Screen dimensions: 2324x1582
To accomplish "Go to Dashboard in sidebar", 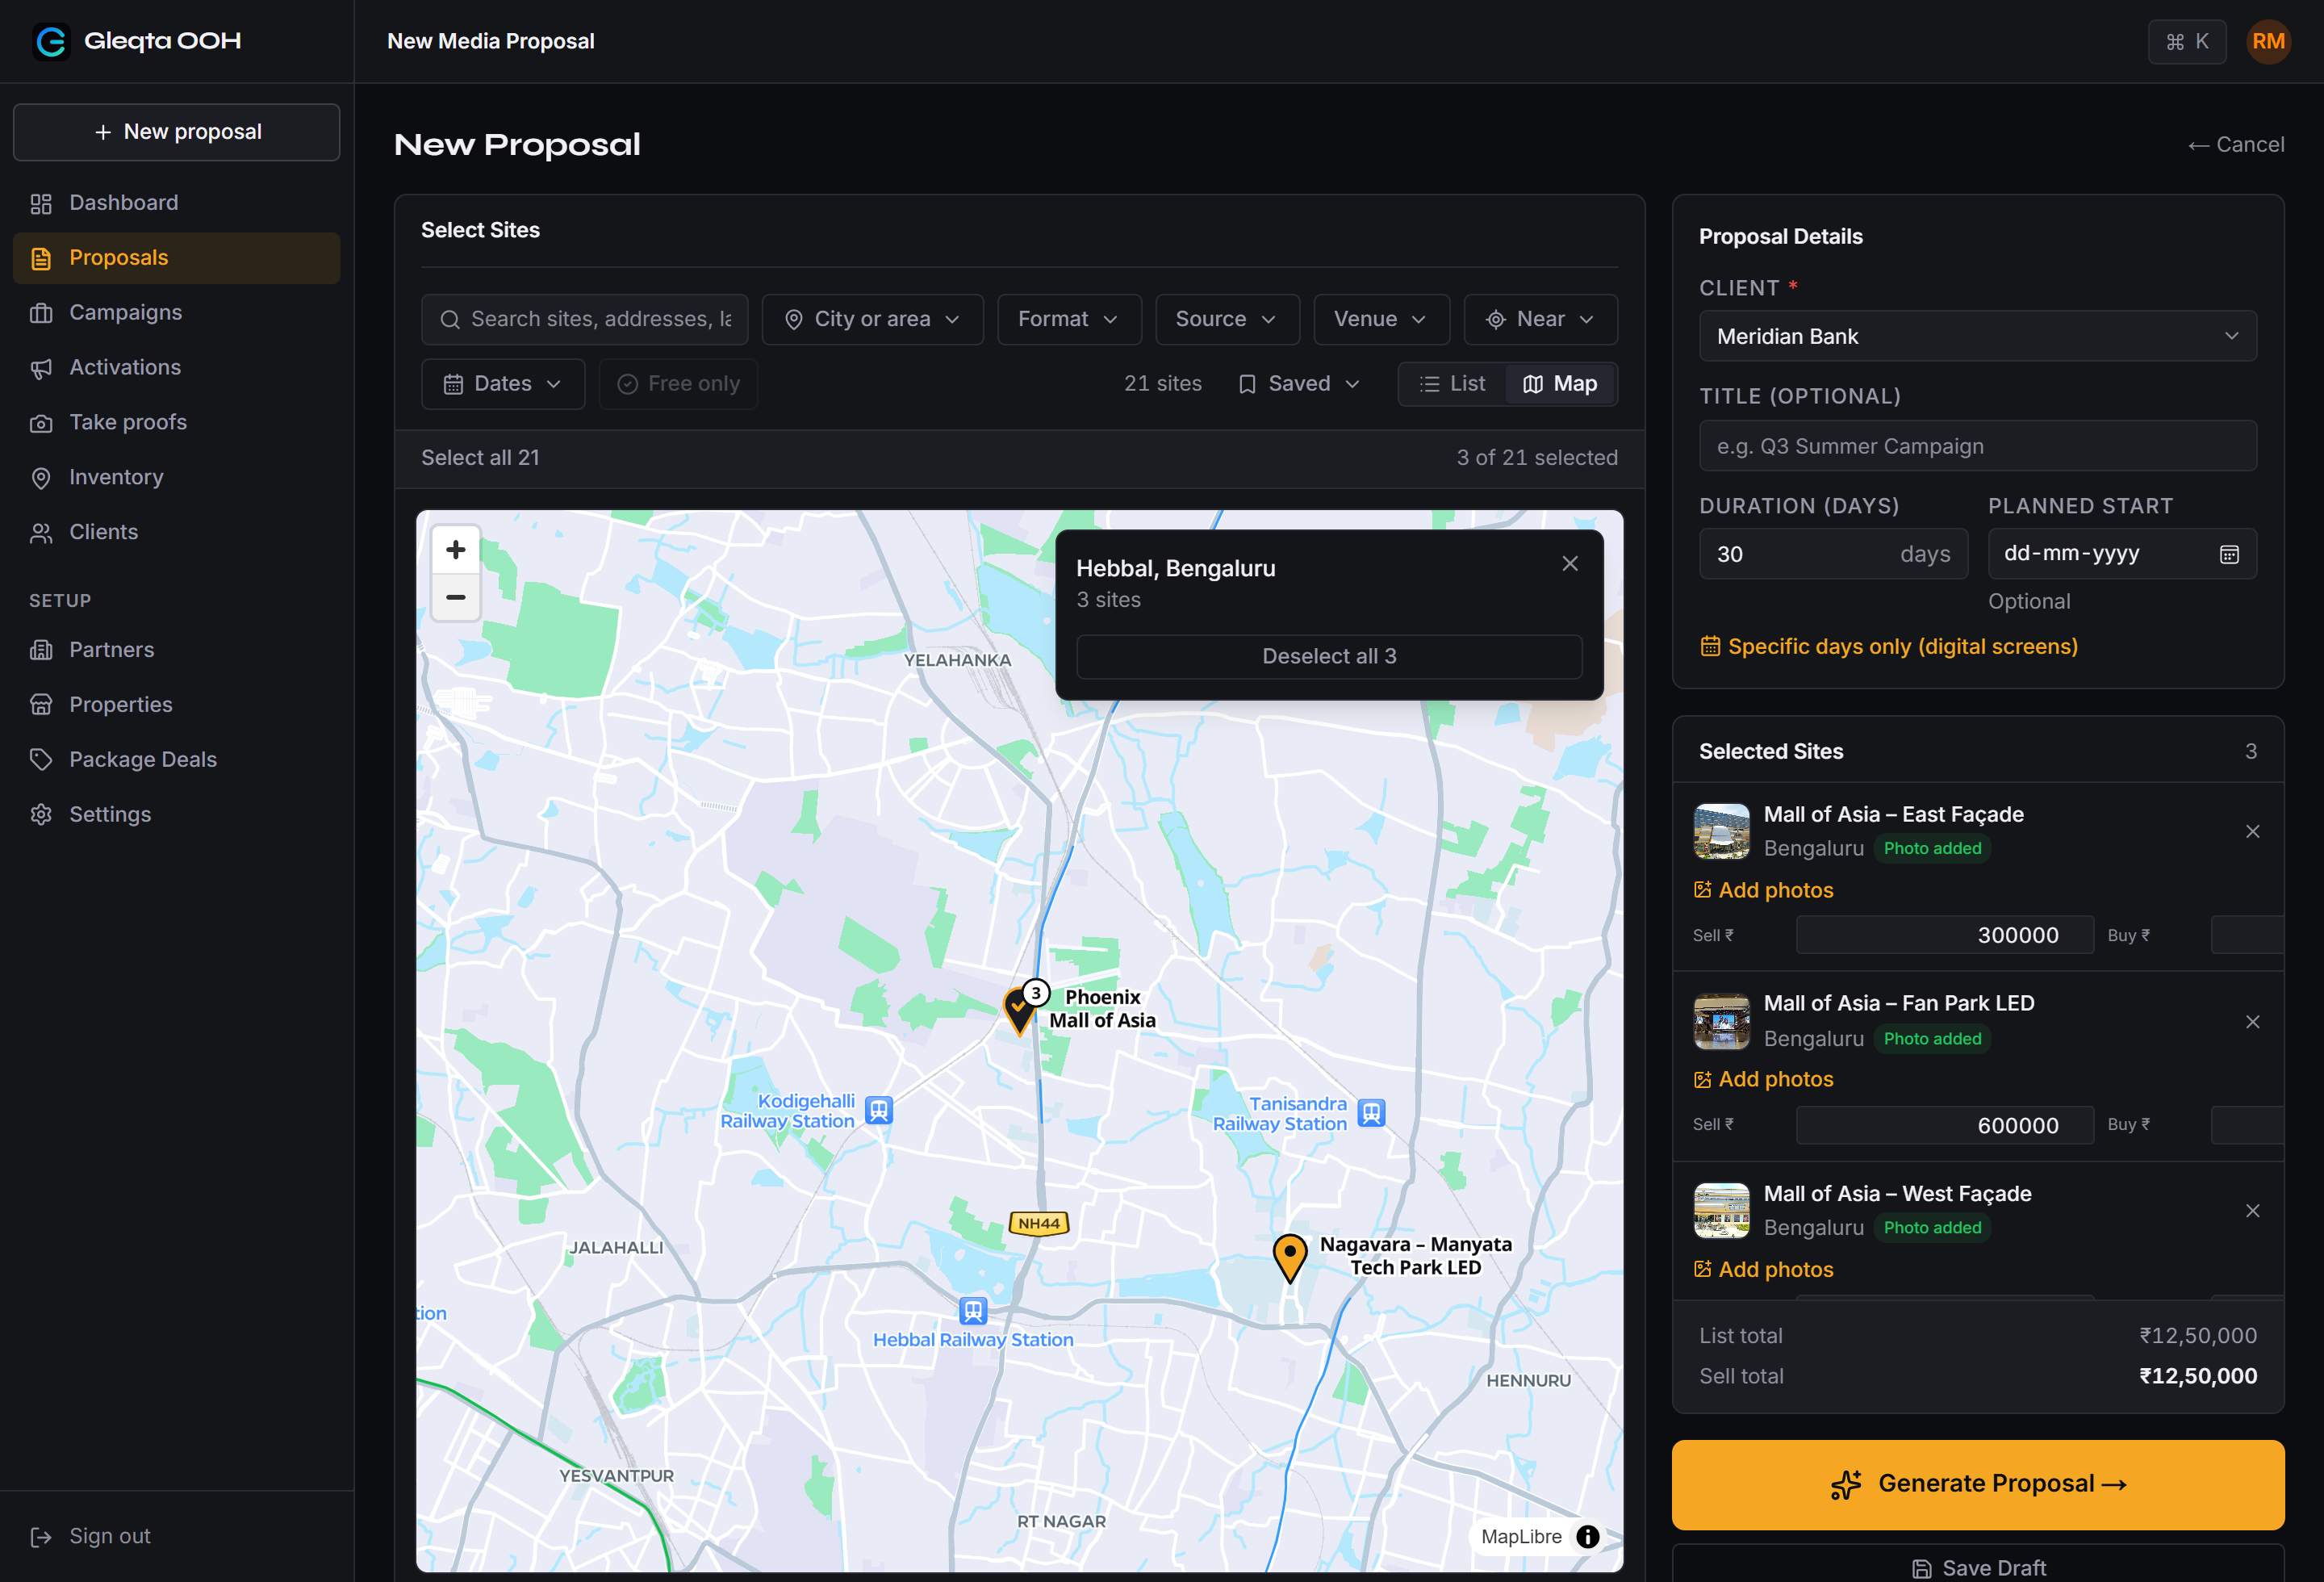I will [176, 203].
